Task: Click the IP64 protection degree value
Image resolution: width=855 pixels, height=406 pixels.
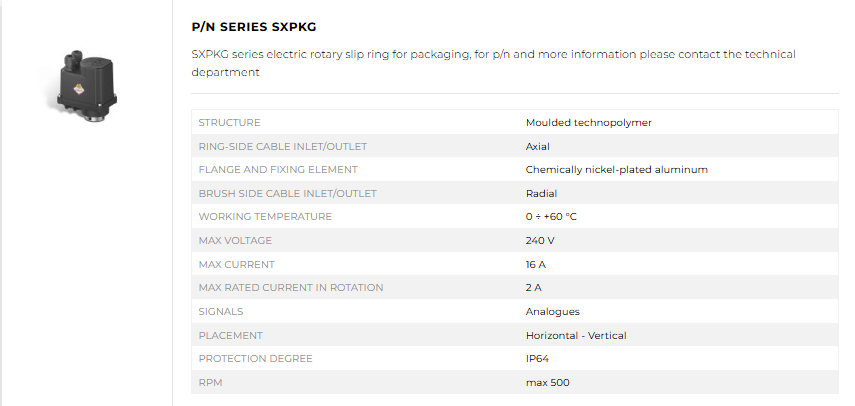Action: (x=537, y=359)
